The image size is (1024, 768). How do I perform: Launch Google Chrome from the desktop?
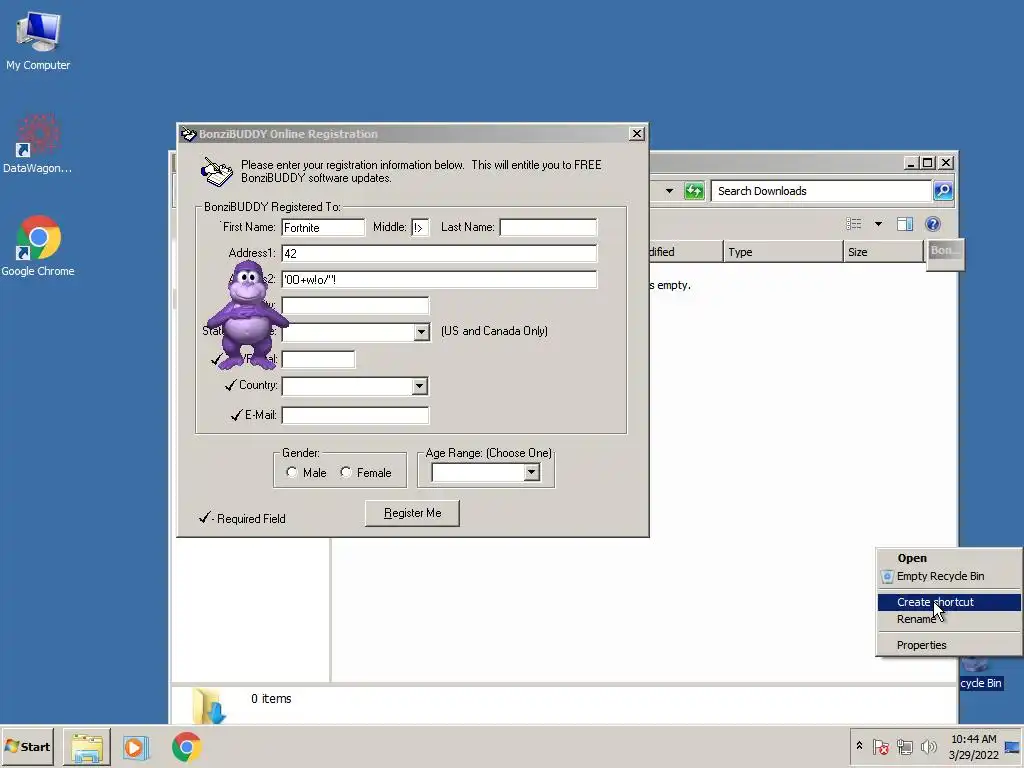pyautogui.click(x=38, y=246)
